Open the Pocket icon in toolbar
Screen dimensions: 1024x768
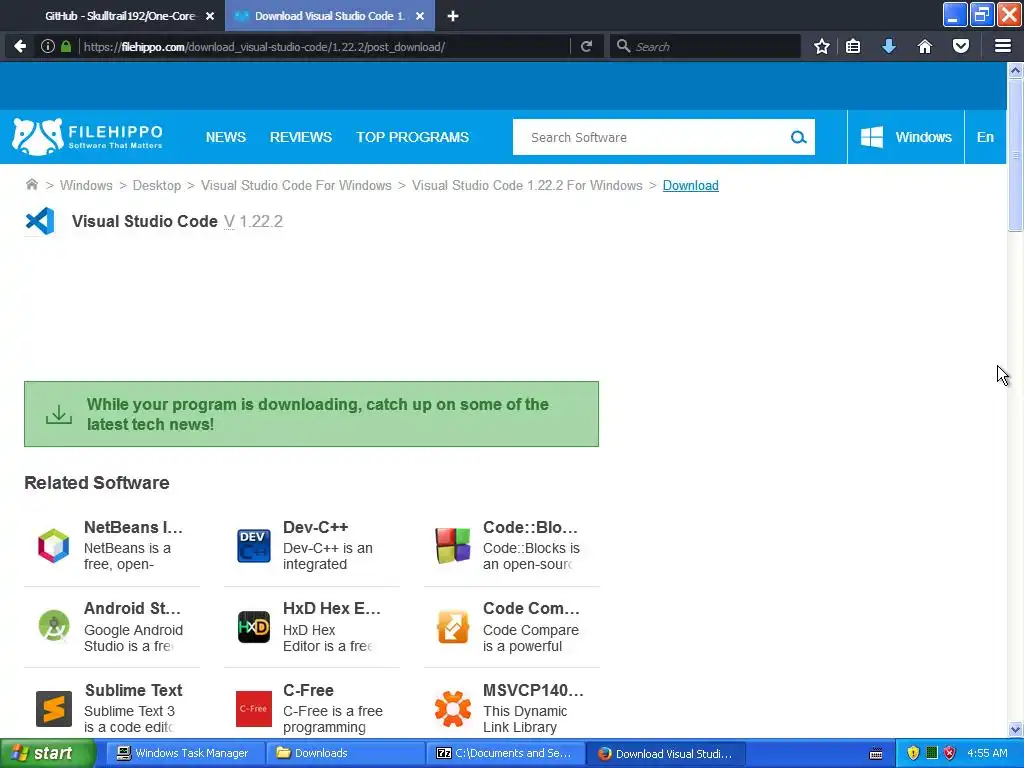961,46
